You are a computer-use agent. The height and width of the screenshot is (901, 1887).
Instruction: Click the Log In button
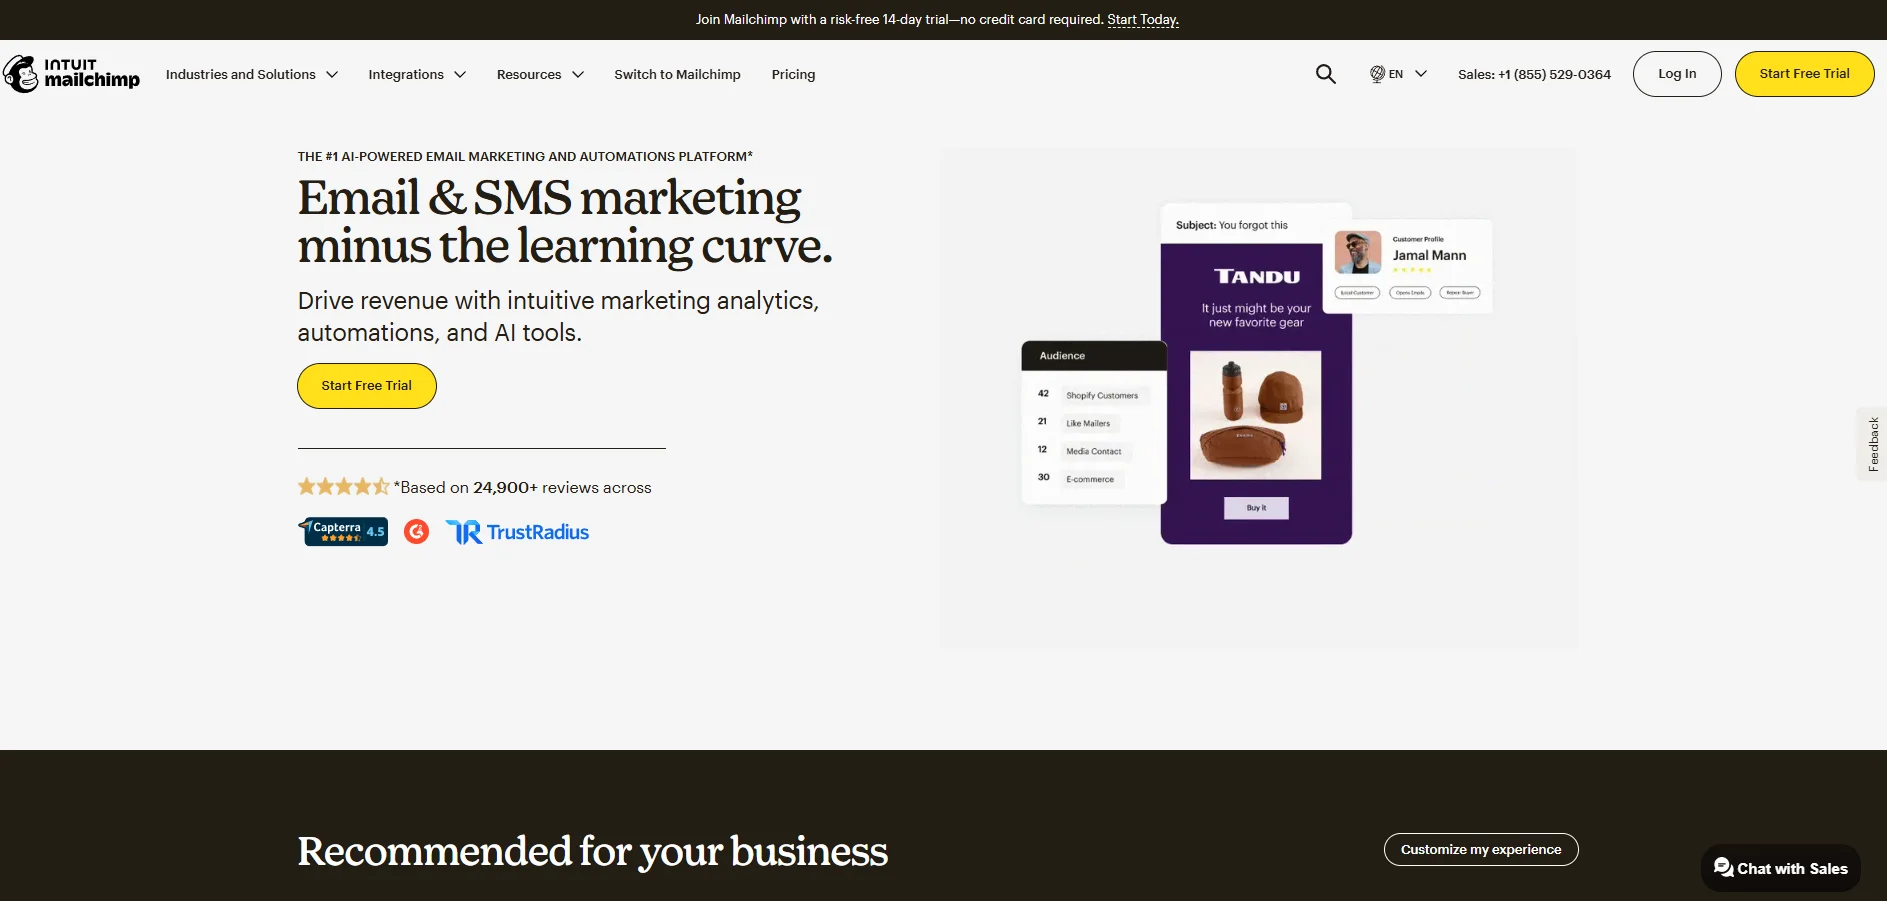click(x=1677, y=74)
